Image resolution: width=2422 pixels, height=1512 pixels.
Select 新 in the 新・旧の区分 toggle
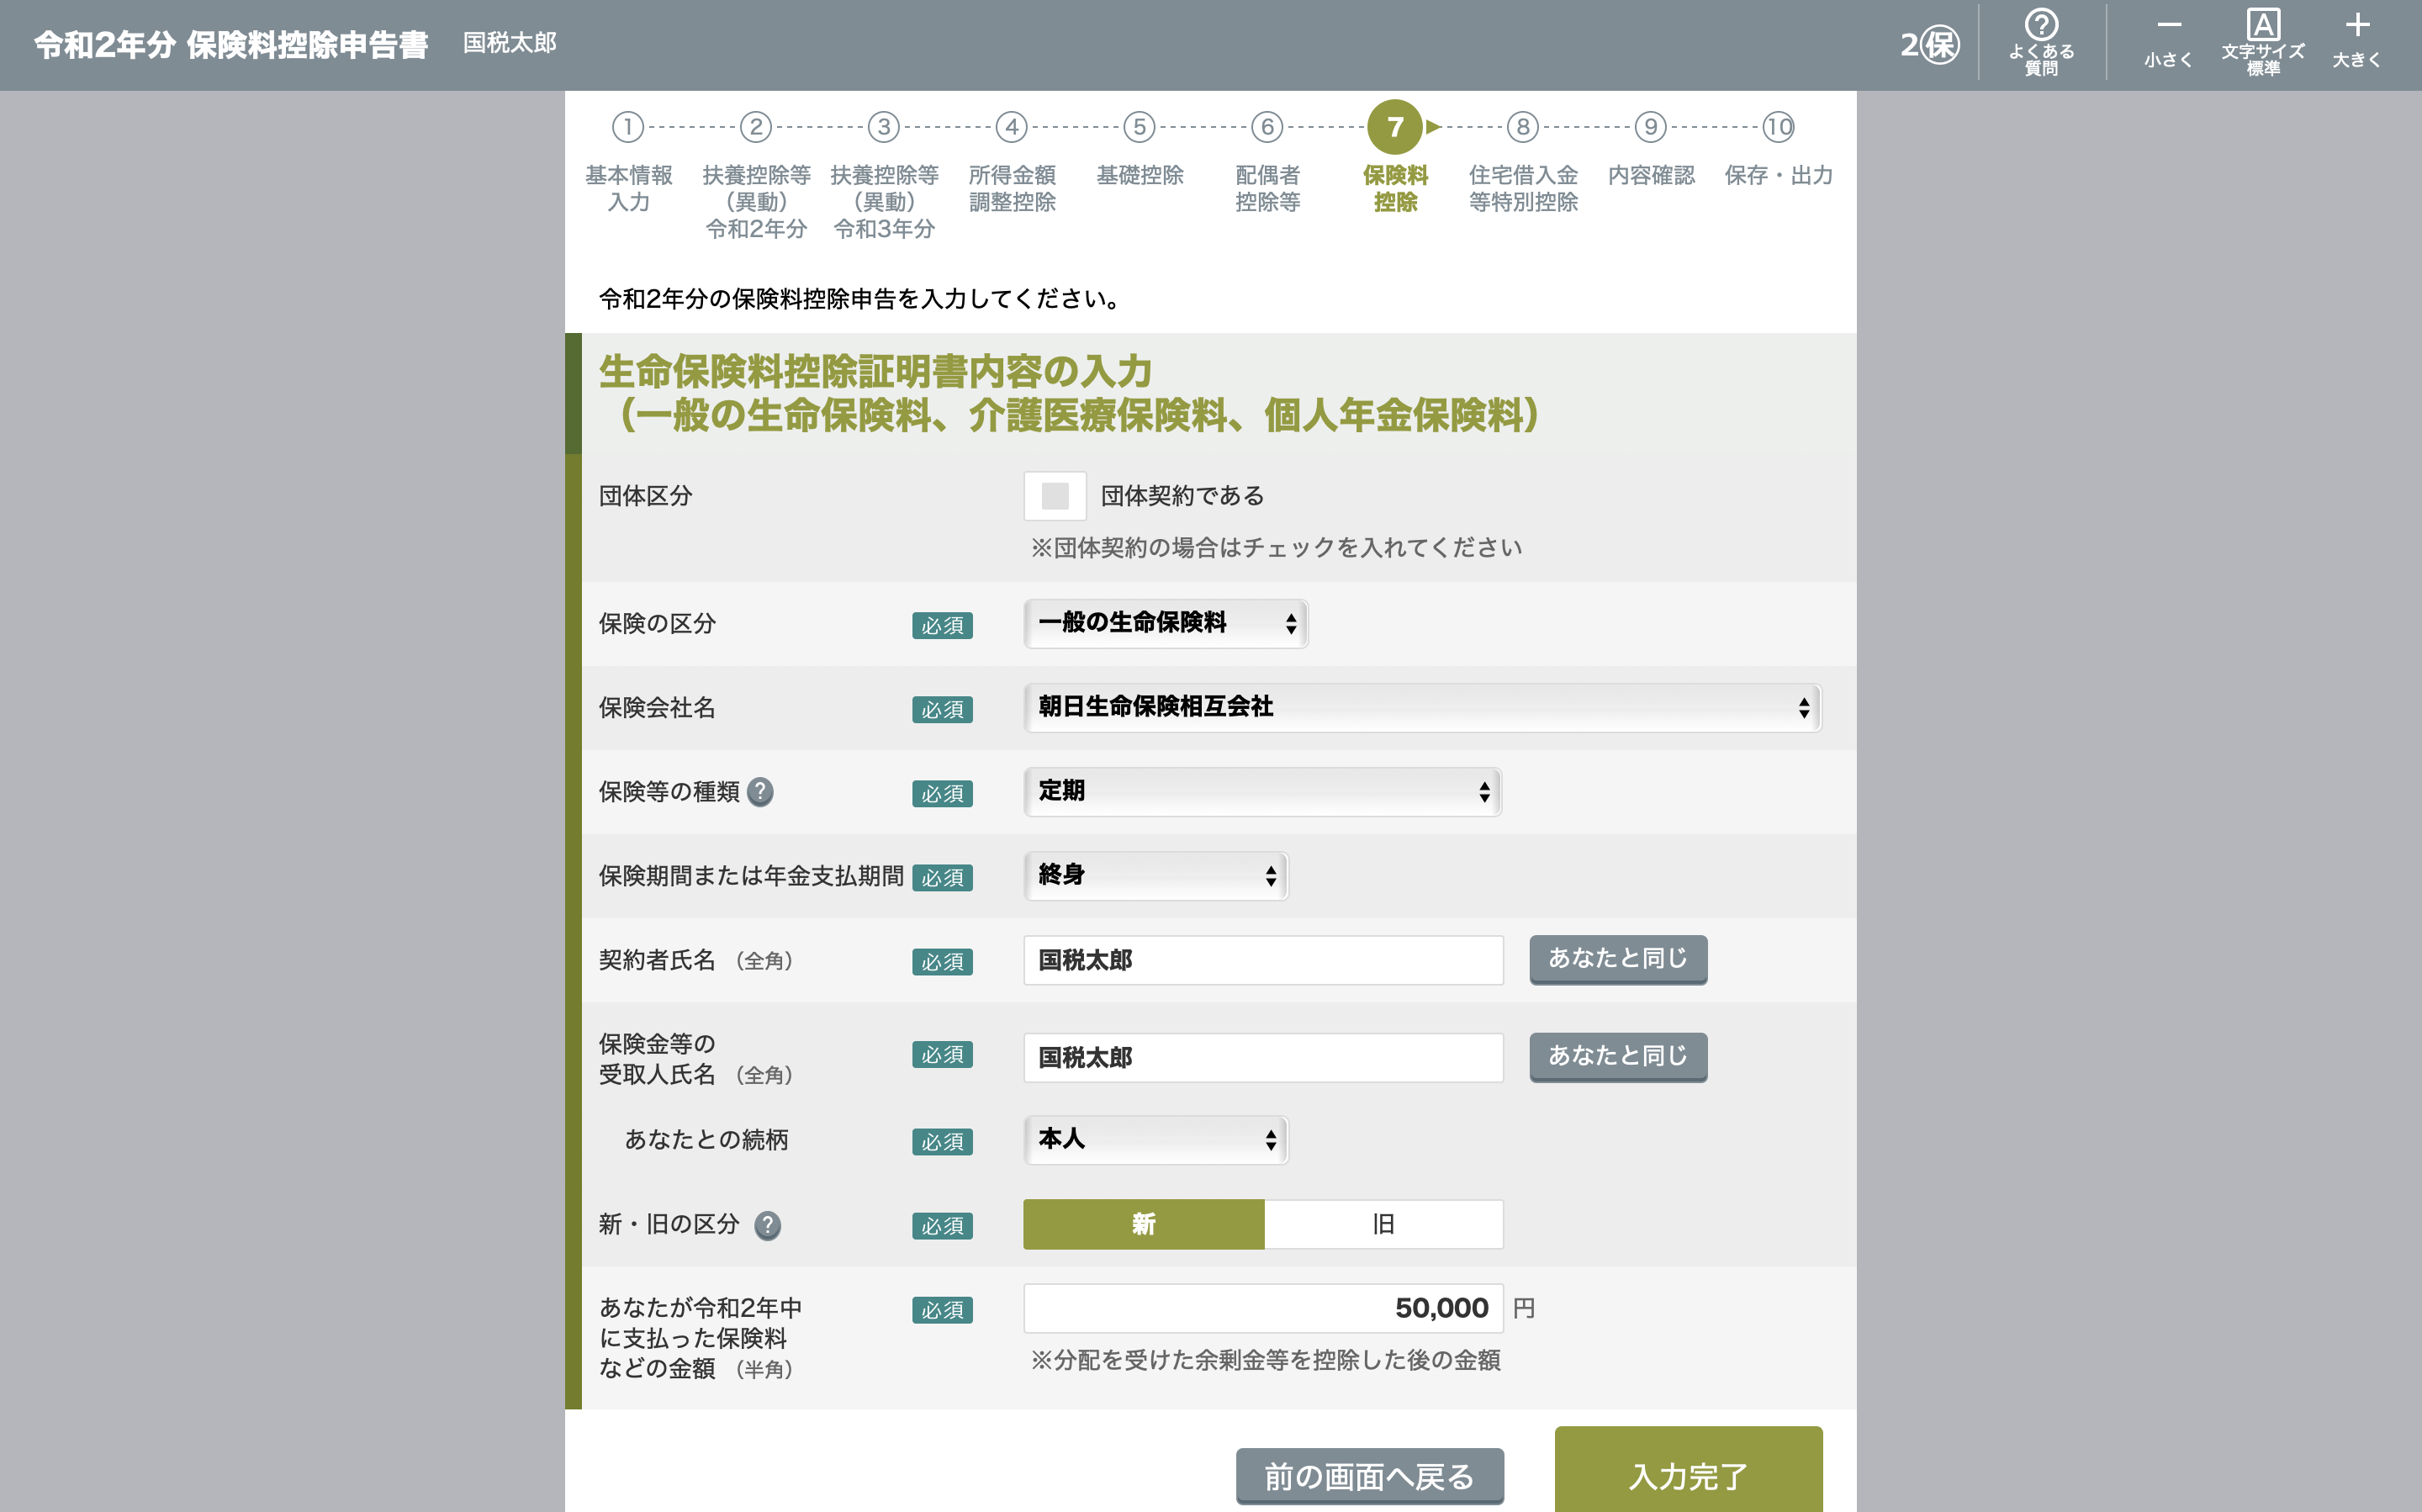1143,1224
